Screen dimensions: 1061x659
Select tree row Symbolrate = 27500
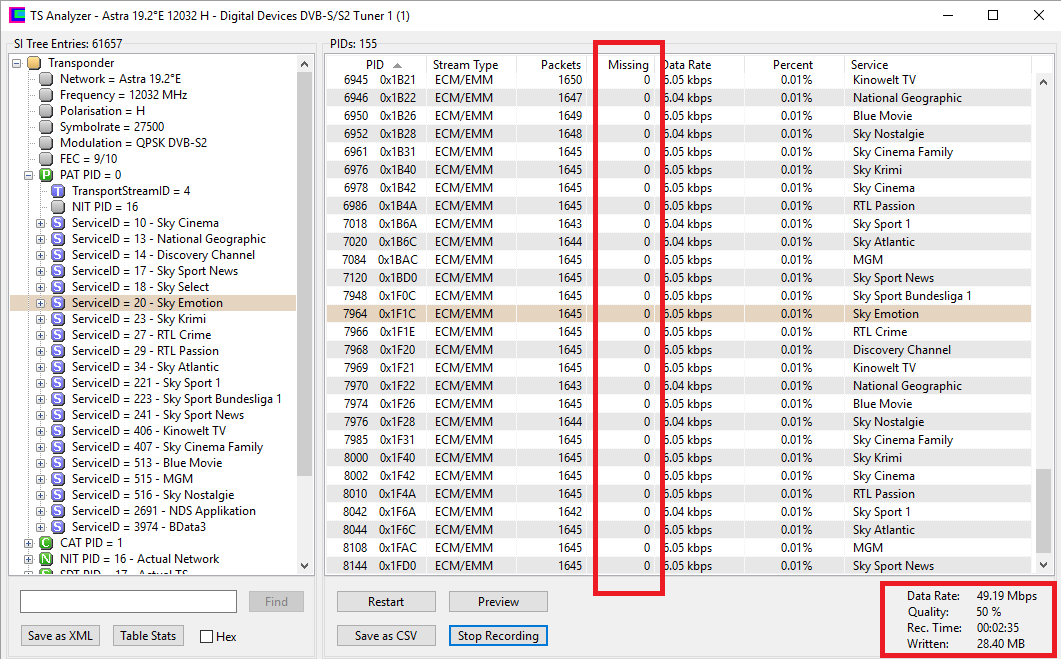pyautogui.click(x=112, y=127)
